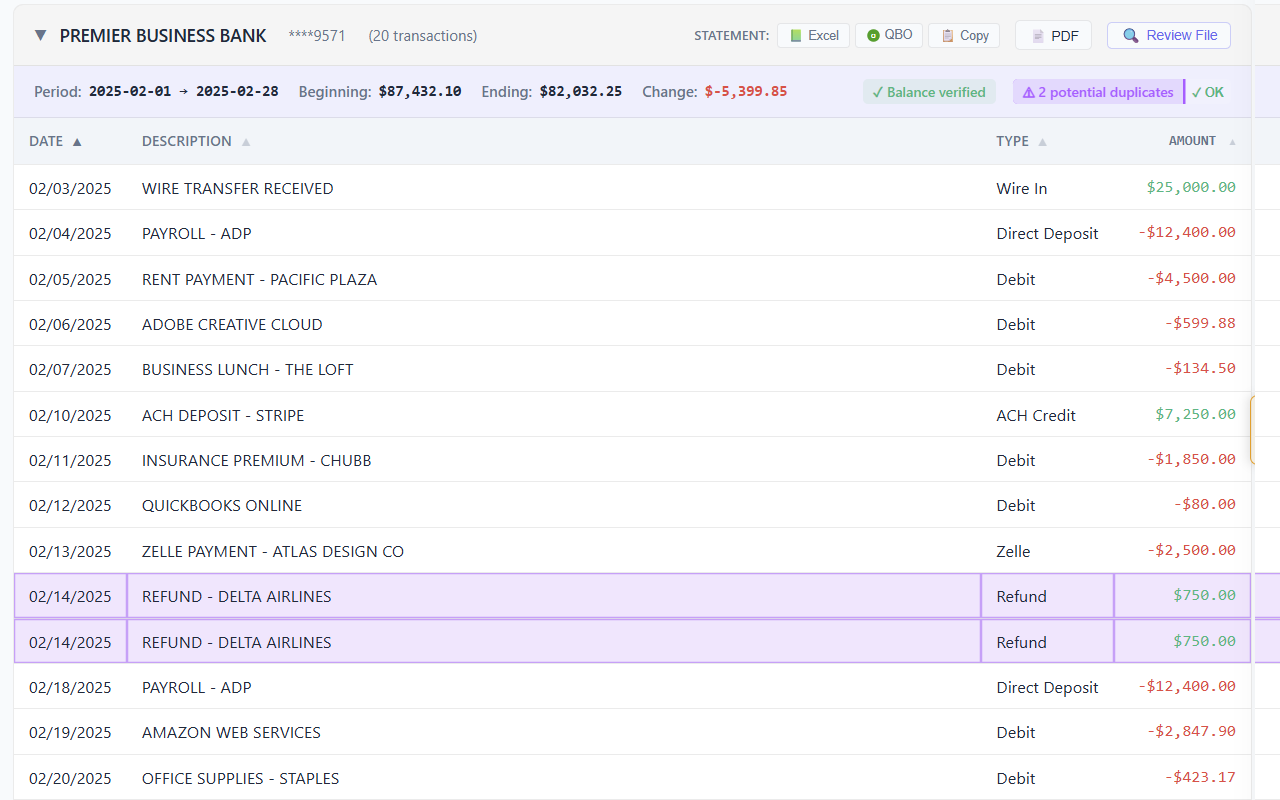Open Review File
1280x800 pixels.
[1169, 35]
